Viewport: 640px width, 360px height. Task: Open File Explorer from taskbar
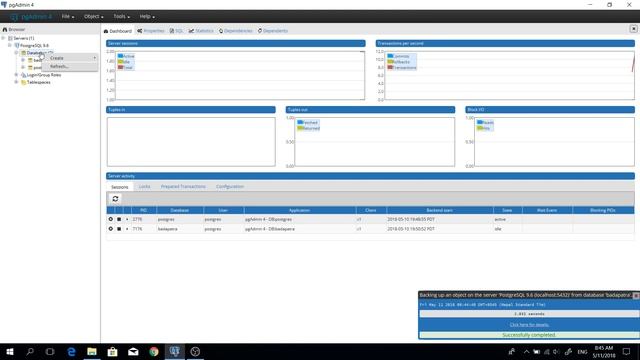(x=92, y=351)
